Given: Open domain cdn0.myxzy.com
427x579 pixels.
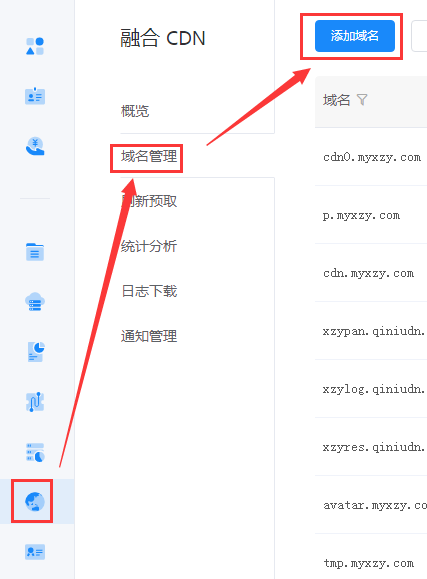Looking at the screenshot, I should point(372,158).
